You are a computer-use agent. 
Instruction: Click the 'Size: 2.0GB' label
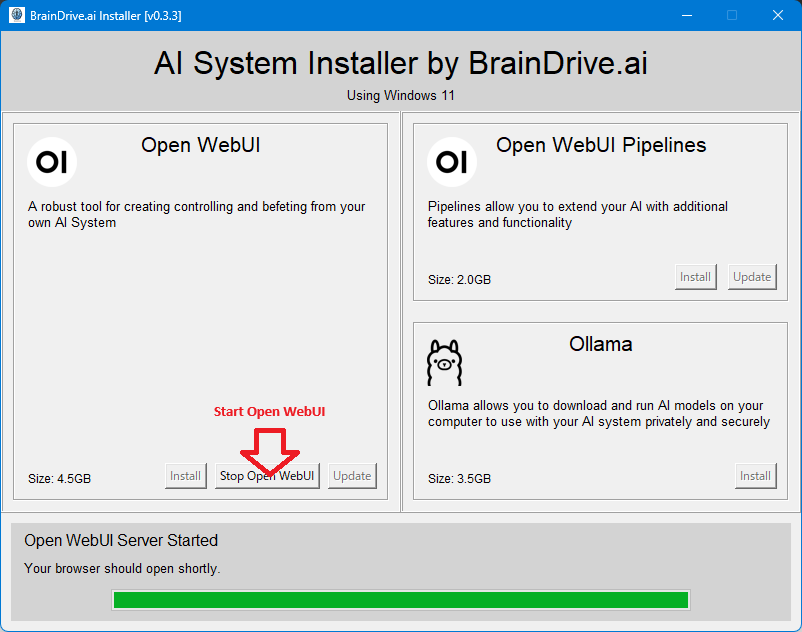pos(459,280)
